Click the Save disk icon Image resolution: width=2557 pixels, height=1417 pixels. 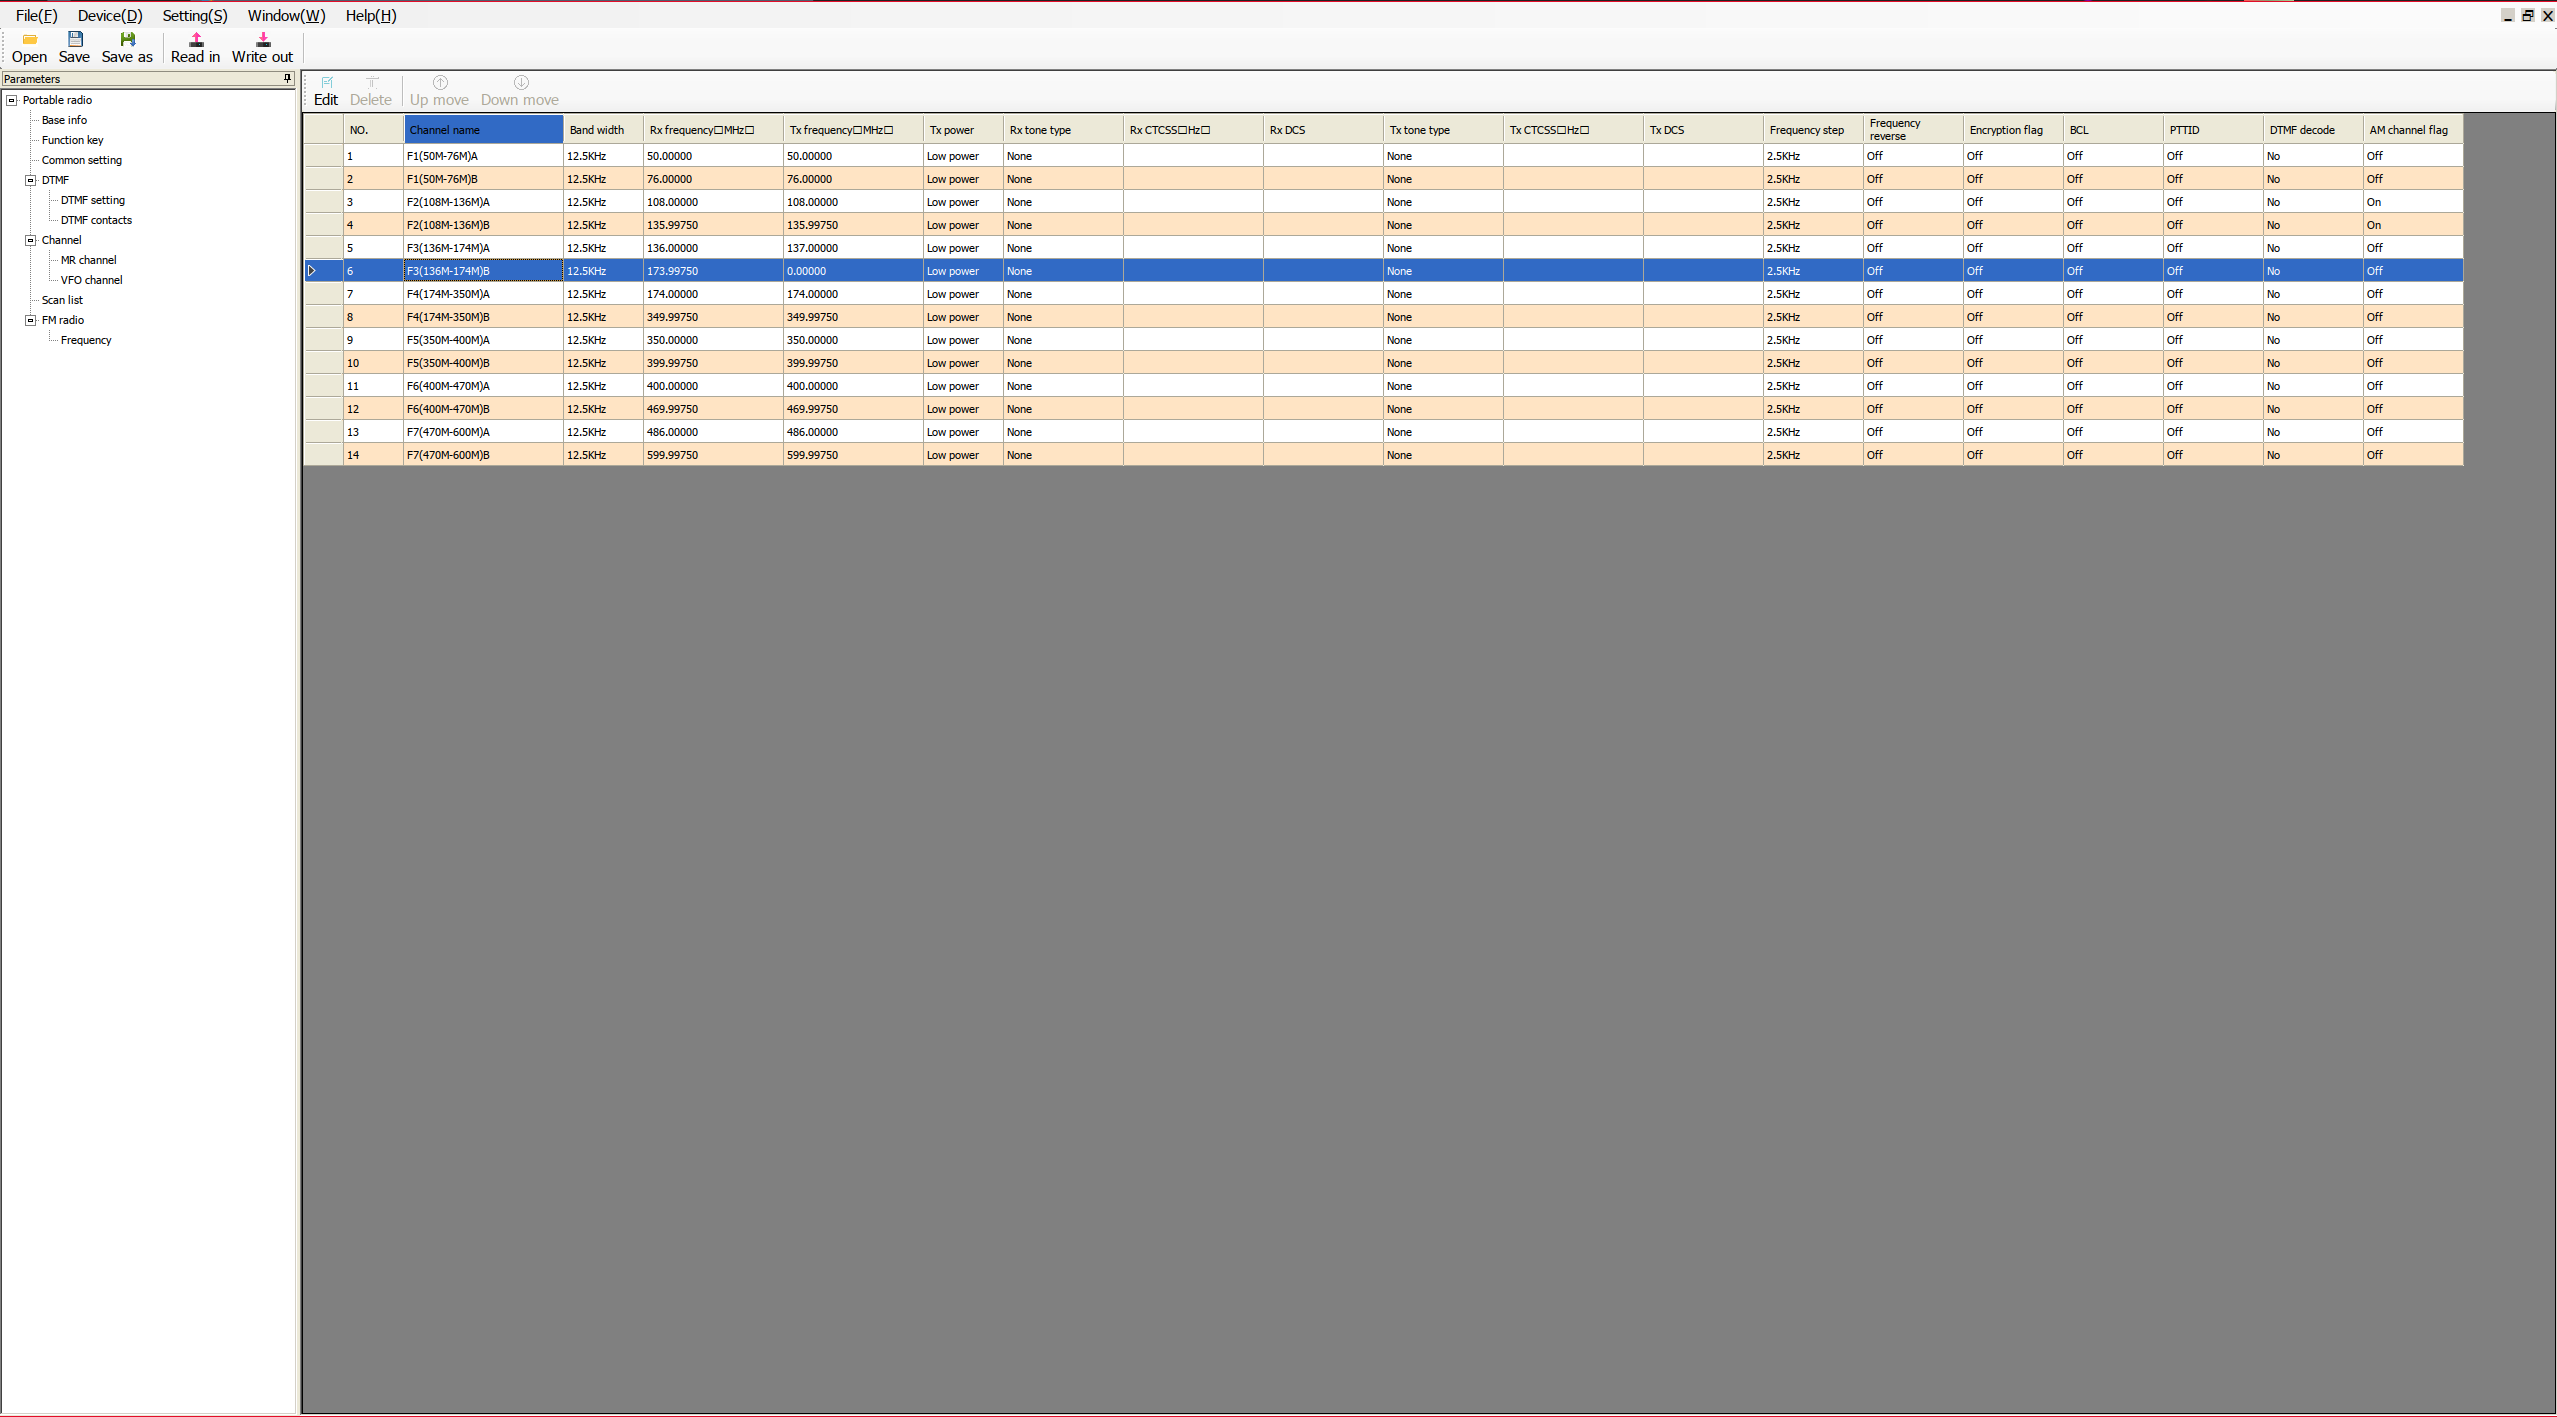point(74,40)
